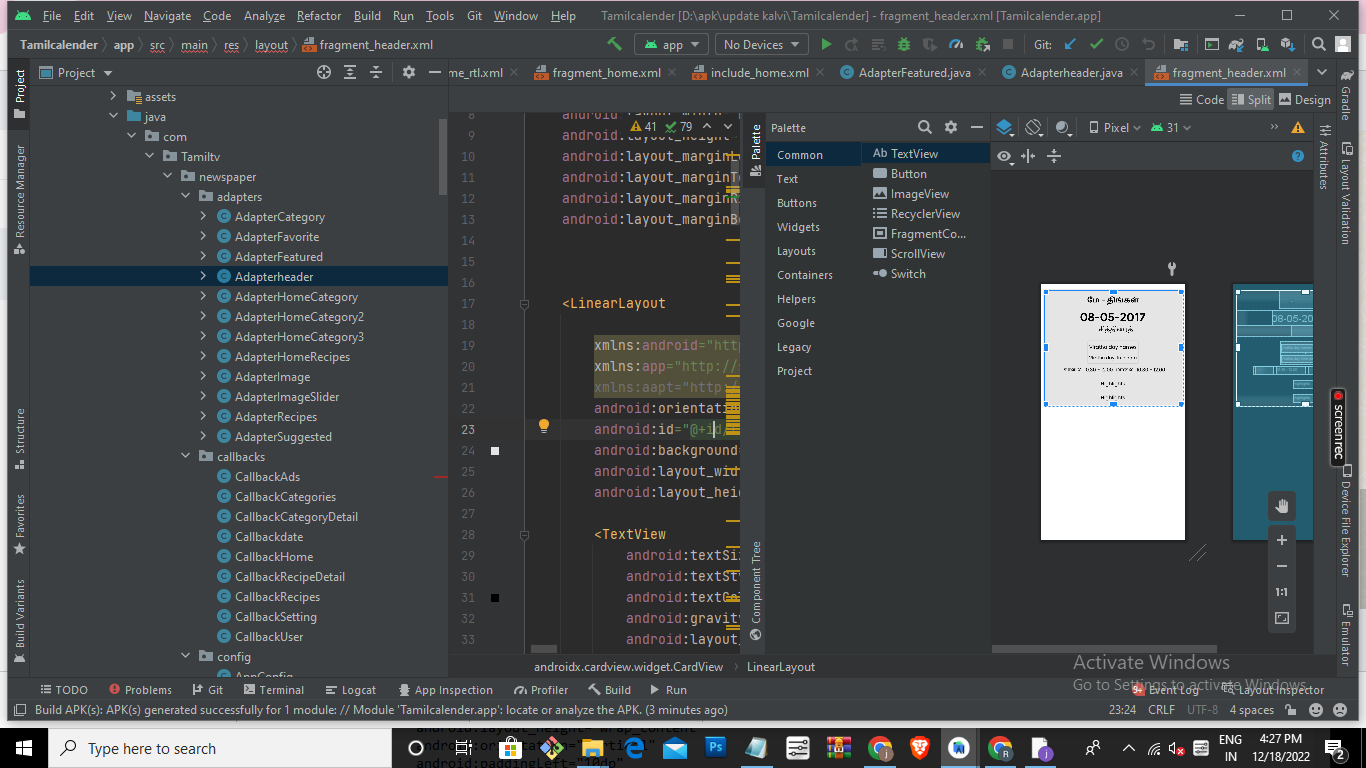
Task: Open the Logcat tool window
Action: pyautogui.click(x=351, y=690)
